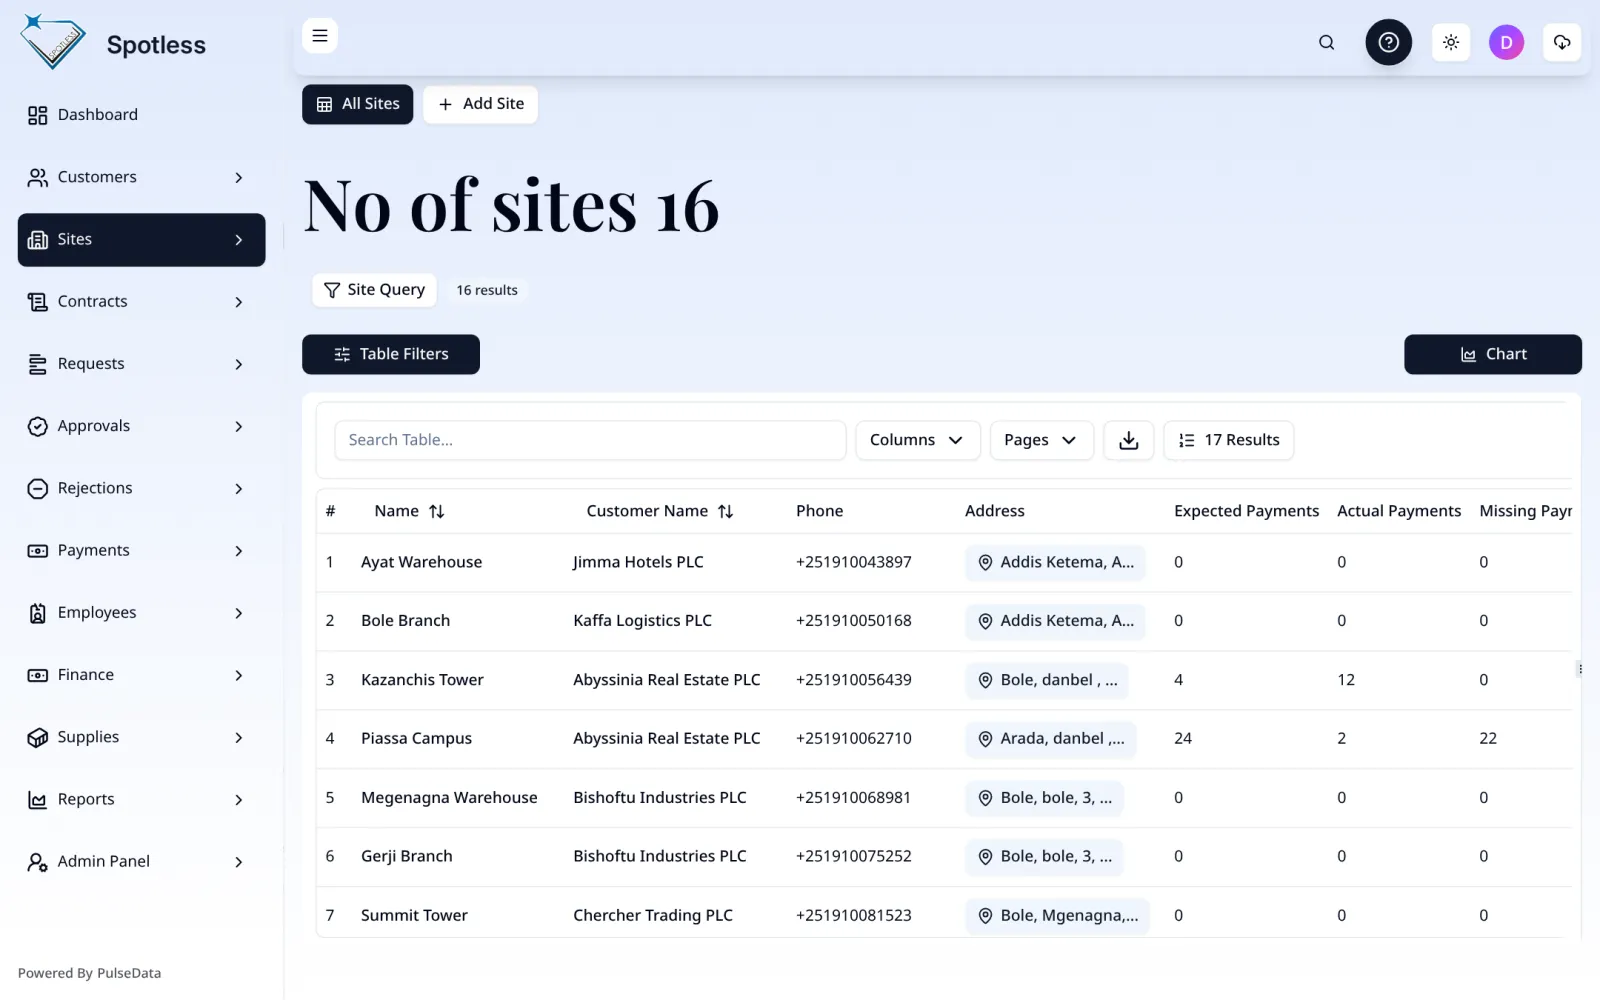The height and width of the screenshot is (1000, 1600).
Task: Click the Bole, danbel address chip for Kazanchis Tower
Action: pyautogui.click(x=1047, y=681)
